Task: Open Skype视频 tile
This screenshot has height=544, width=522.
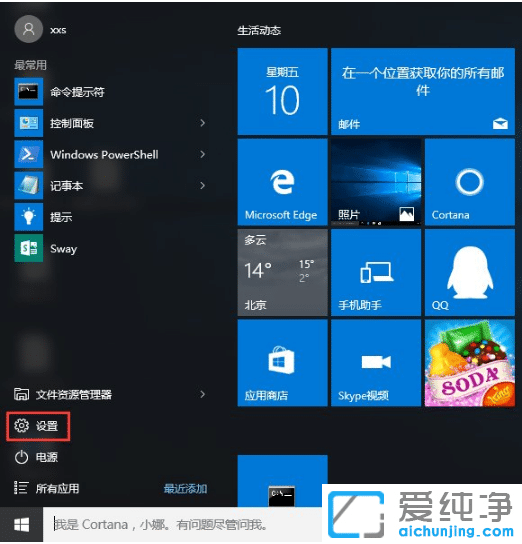Action: click(376, 363)
